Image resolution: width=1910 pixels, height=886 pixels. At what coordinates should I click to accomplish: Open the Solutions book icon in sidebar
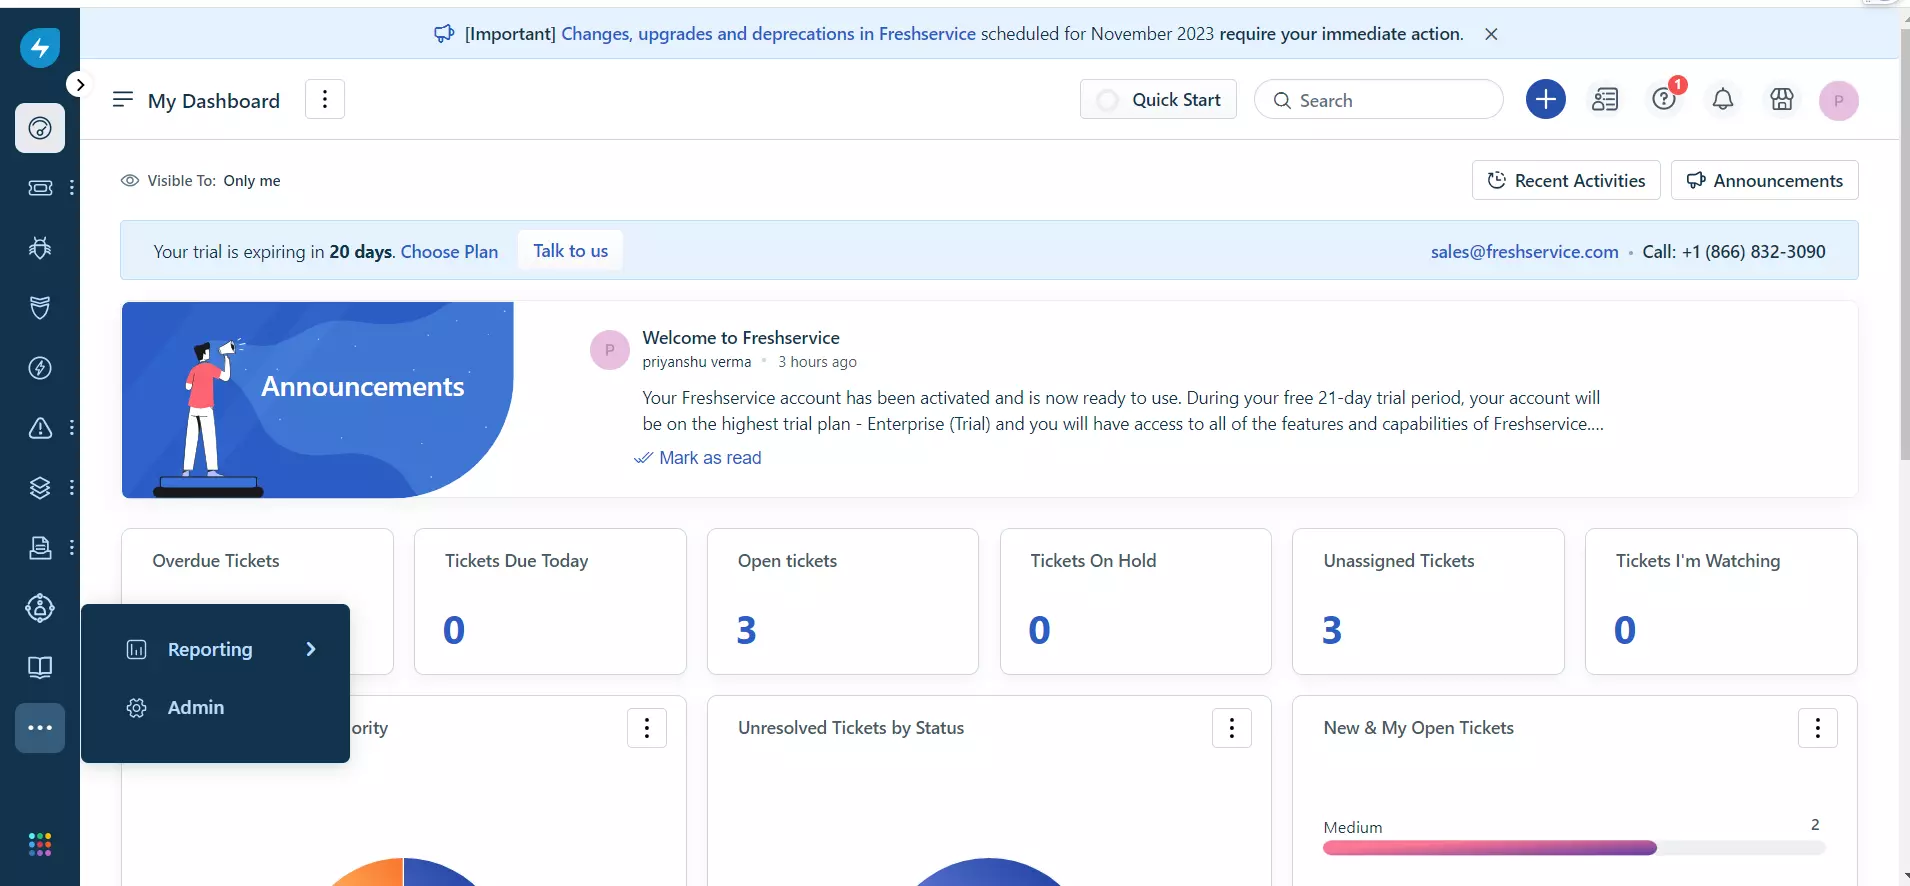click(x=40, y=668)
